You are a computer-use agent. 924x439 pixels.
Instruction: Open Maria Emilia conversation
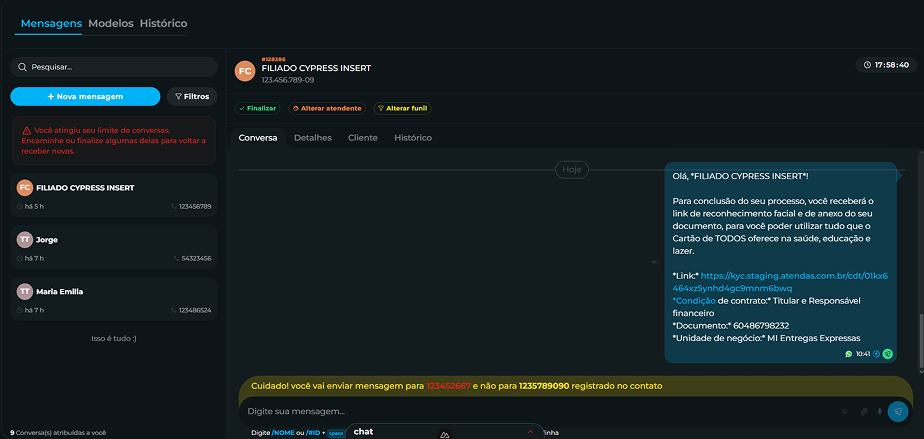tap(114, 299)
